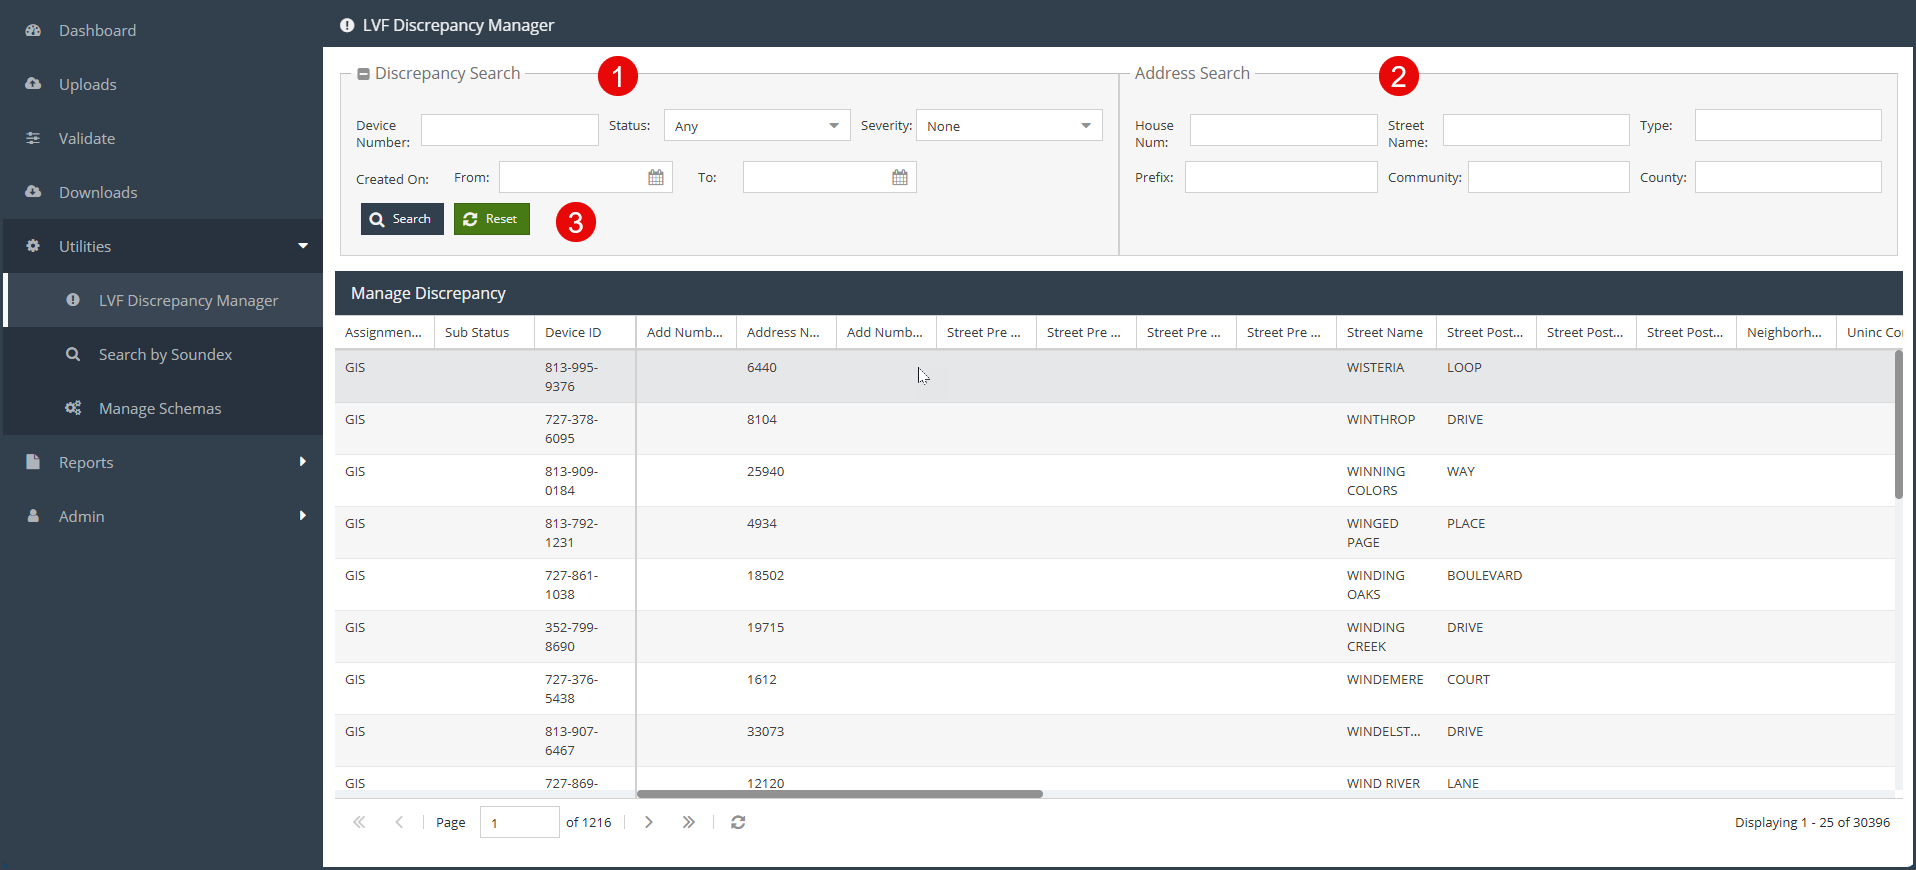Collapse the Discrepancy Search fieldset
Viewport: 1916px width, 870px height.
364,74
